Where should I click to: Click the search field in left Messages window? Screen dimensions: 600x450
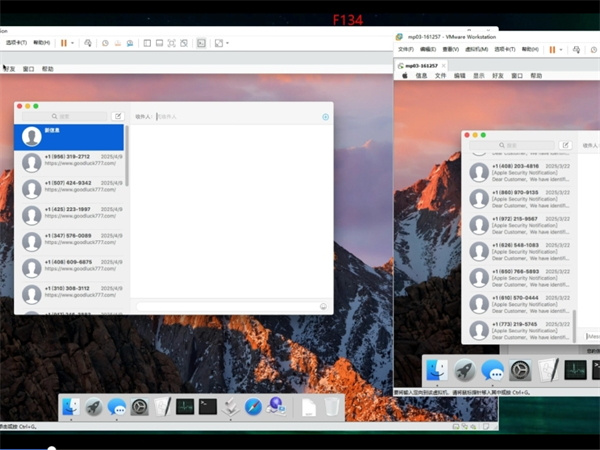(x=62, y=117)
